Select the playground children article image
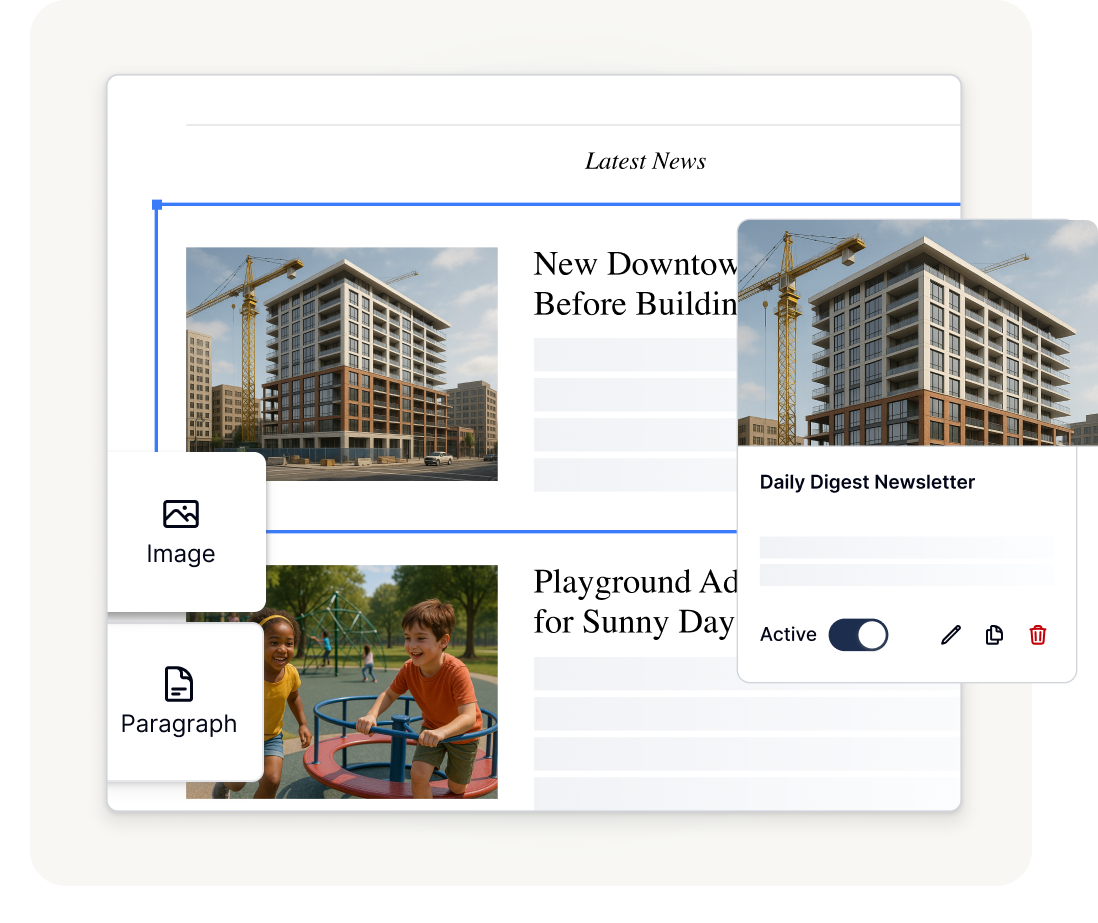 pyautogui.click(x=380, y=682)
